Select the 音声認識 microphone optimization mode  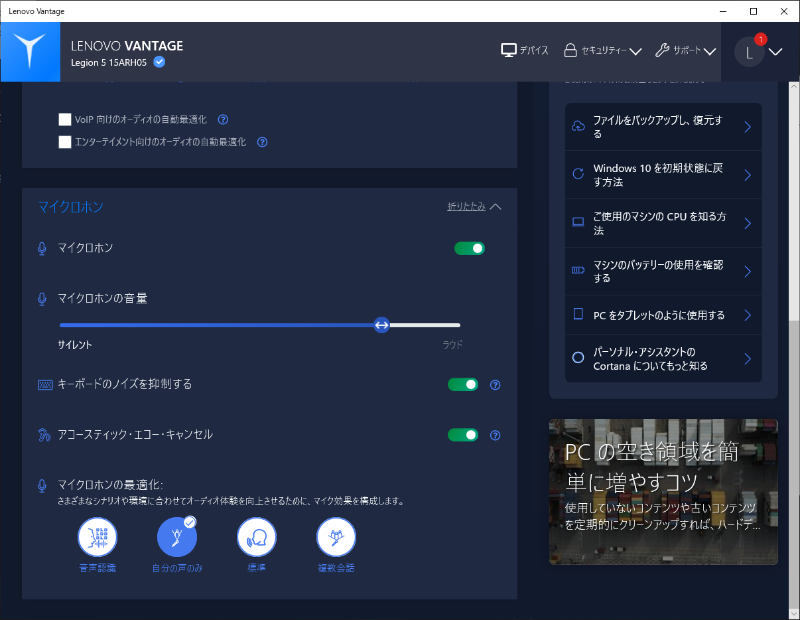[97, 537]
